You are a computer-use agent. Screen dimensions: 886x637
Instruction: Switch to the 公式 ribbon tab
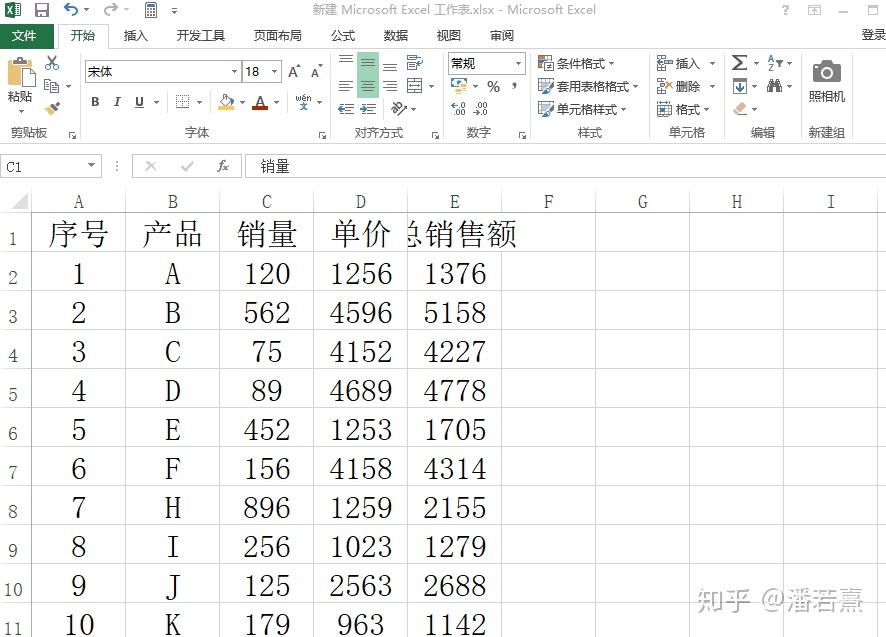tap(342, 35)
